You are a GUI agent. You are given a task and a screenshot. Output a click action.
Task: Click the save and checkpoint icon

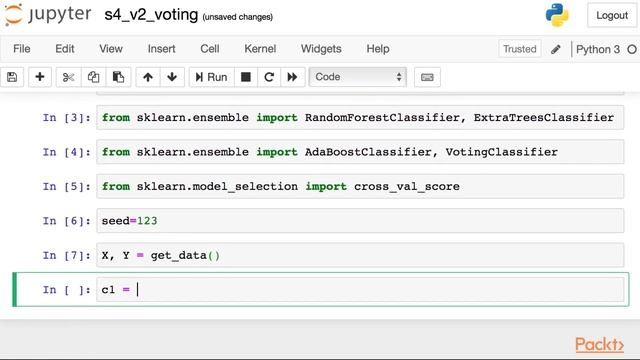(12, 77)
